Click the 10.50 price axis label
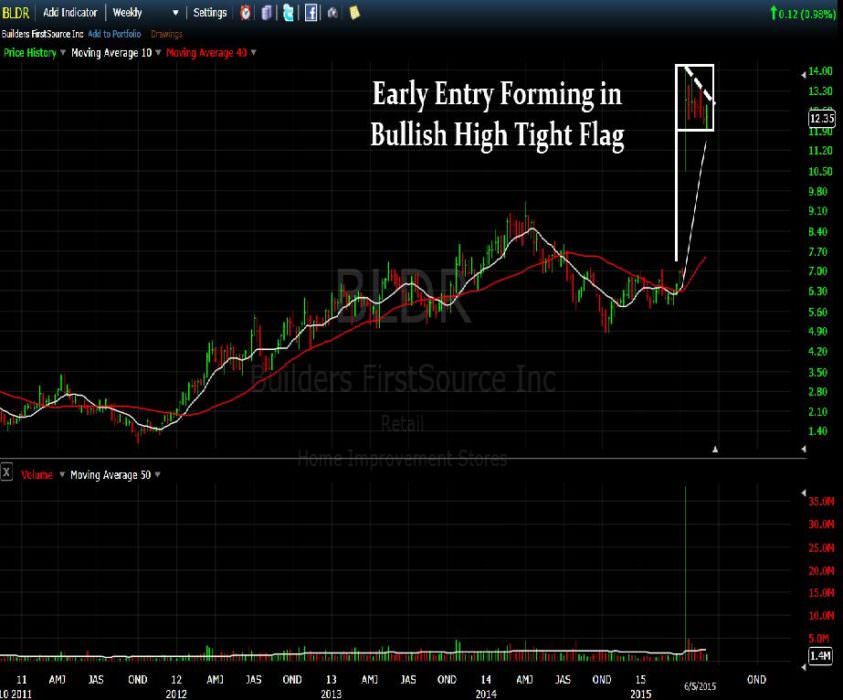Screen dimensions: 843x700 [x=820, y=172]
